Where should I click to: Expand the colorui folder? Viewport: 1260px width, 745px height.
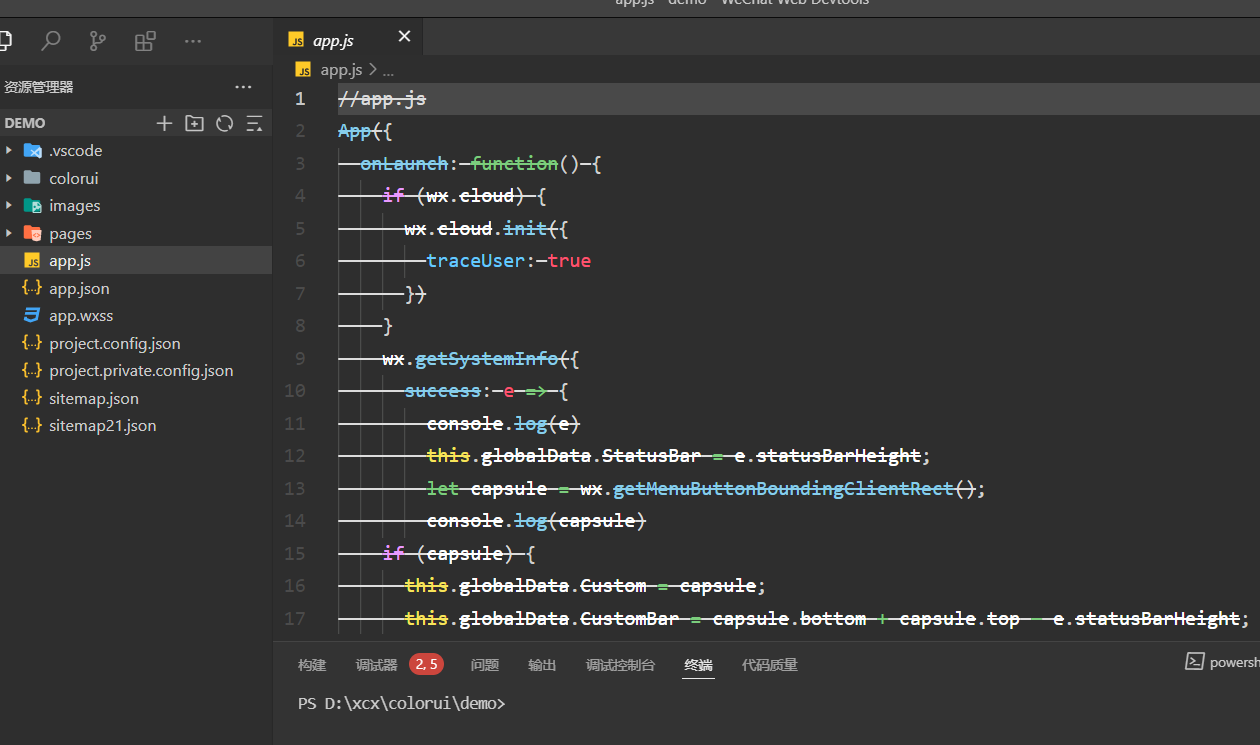tap(9, 178)
